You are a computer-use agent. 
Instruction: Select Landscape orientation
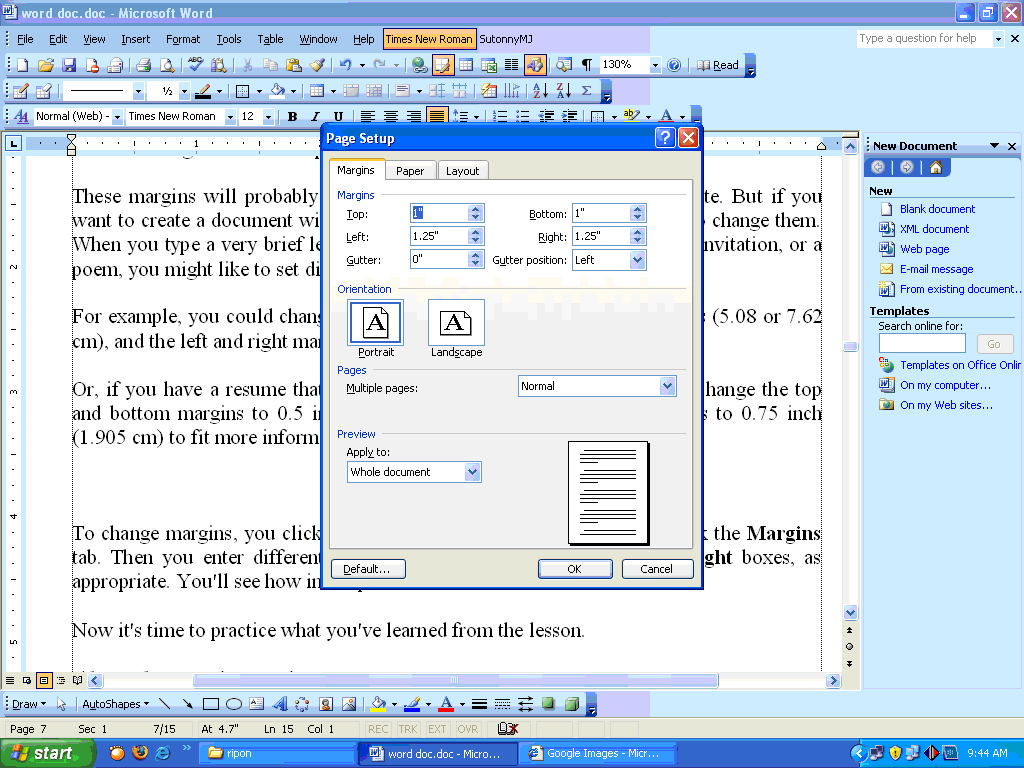click(x=455, y=322)
